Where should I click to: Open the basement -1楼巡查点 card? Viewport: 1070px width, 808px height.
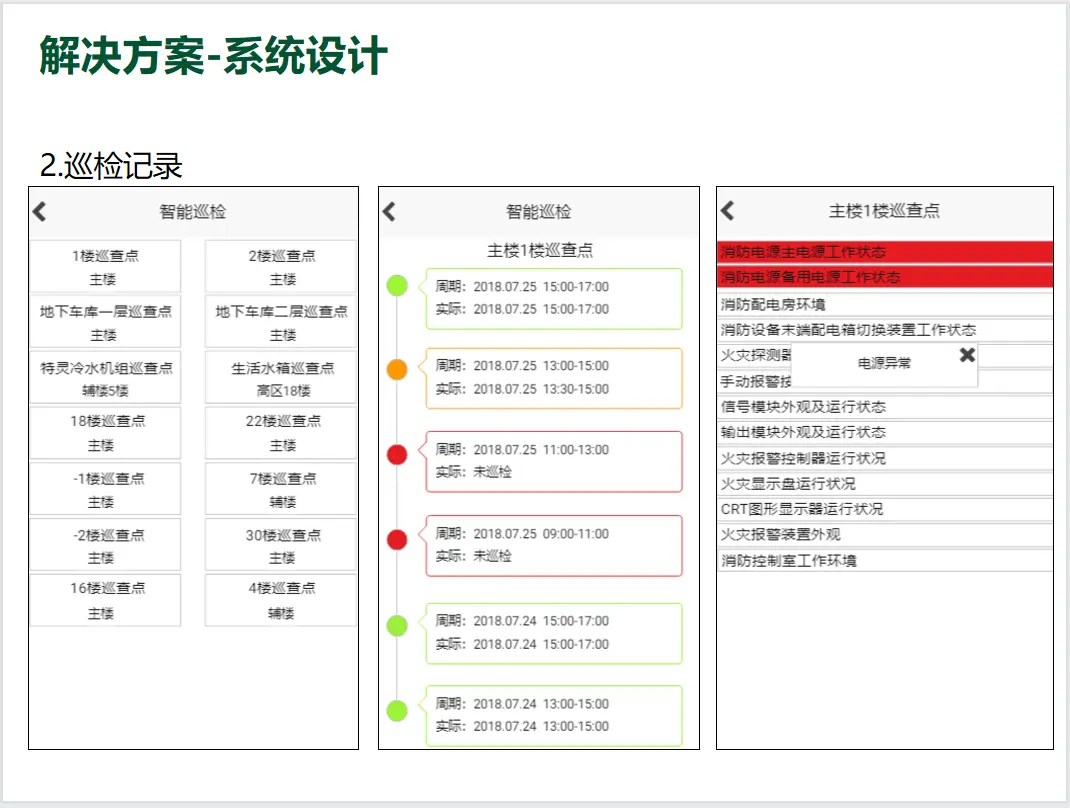[105, 489]
